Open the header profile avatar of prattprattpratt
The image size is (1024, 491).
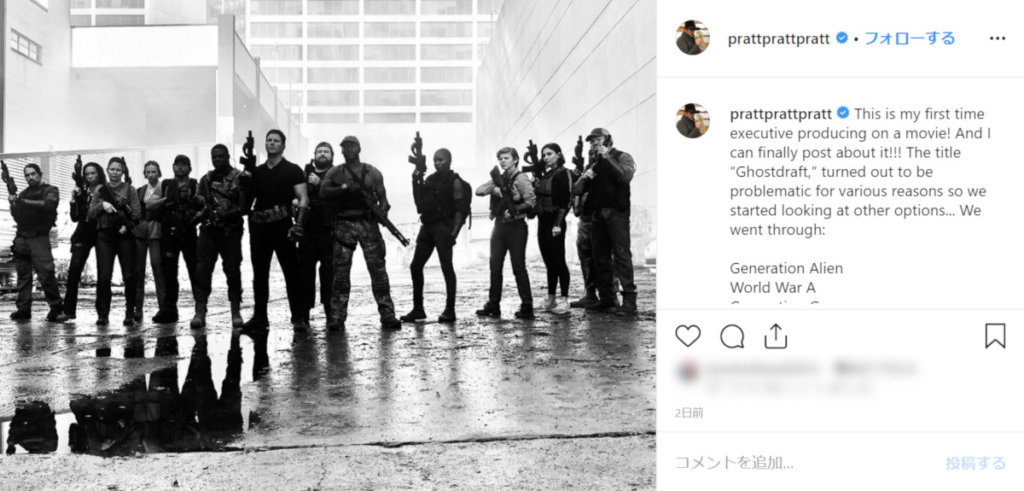[x=692, y=38]
